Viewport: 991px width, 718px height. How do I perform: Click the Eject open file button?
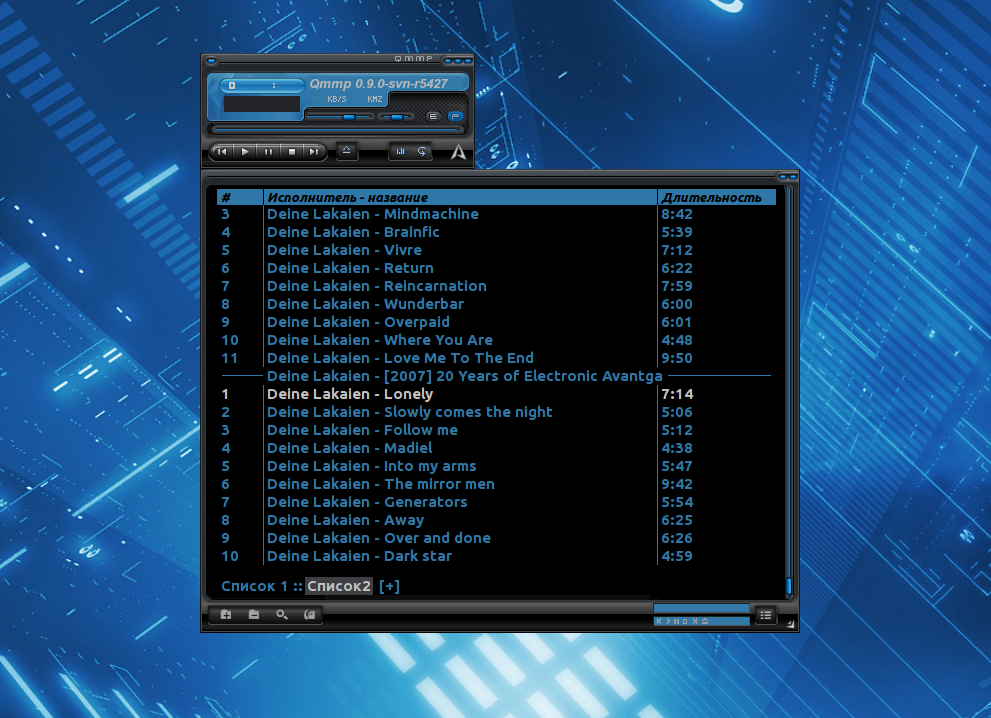(x=346, y=151)
